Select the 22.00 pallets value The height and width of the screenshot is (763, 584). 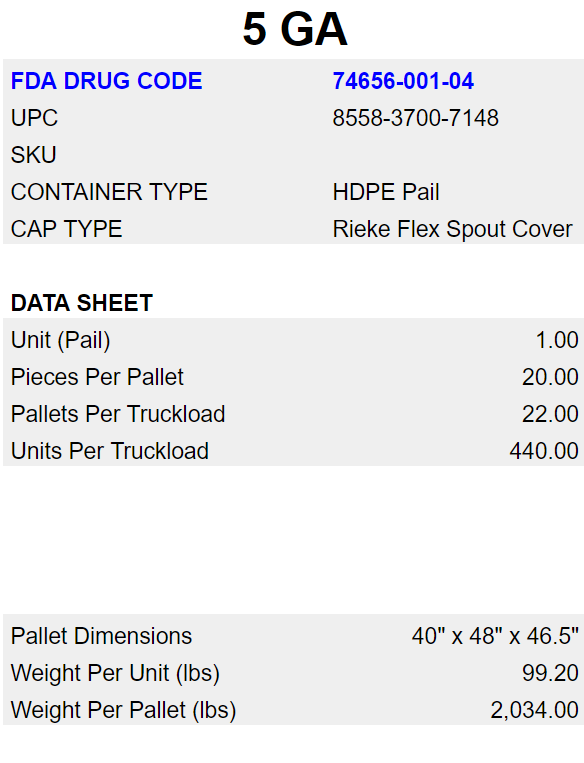coord(550,414)
